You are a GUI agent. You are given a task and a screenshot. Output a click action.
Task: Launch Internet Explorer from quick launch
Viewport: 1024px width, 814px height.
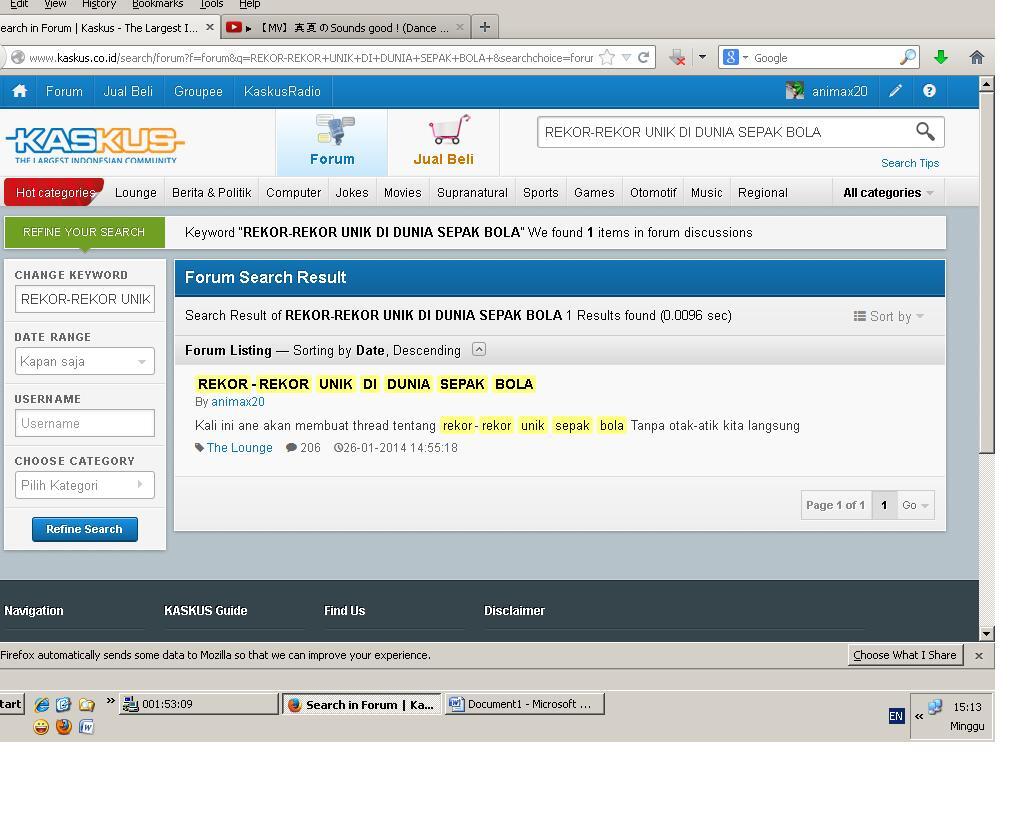tap(42, 704)
